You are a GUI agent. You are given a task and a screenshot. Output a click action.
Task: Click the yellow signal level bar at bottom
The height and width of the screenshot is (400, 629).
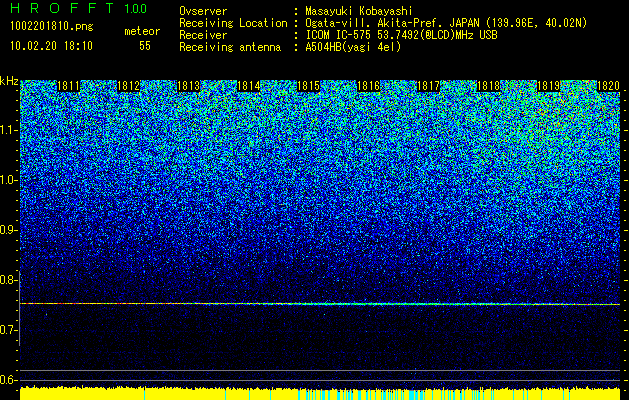[320, 393]
